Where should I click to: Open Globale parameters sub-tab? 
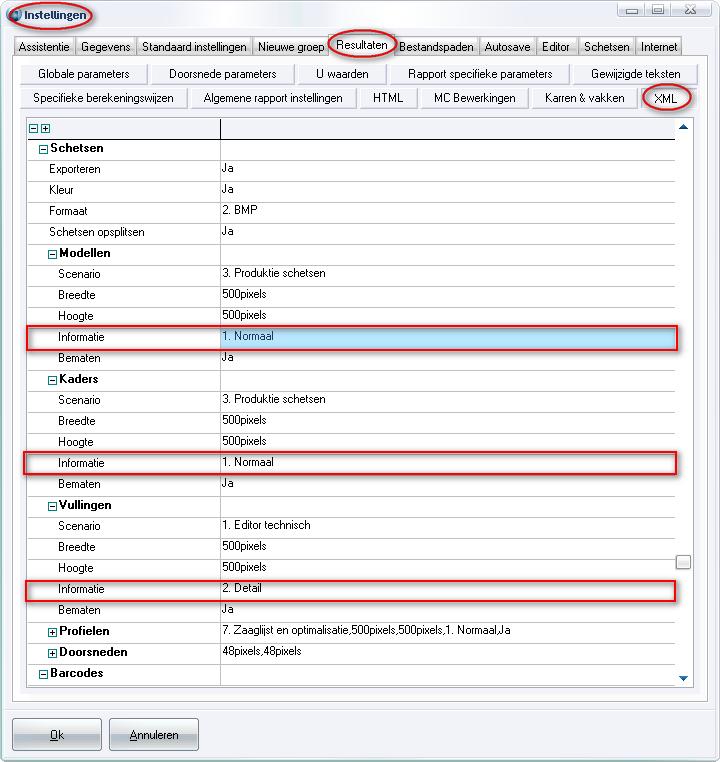(x=84, y=74)
